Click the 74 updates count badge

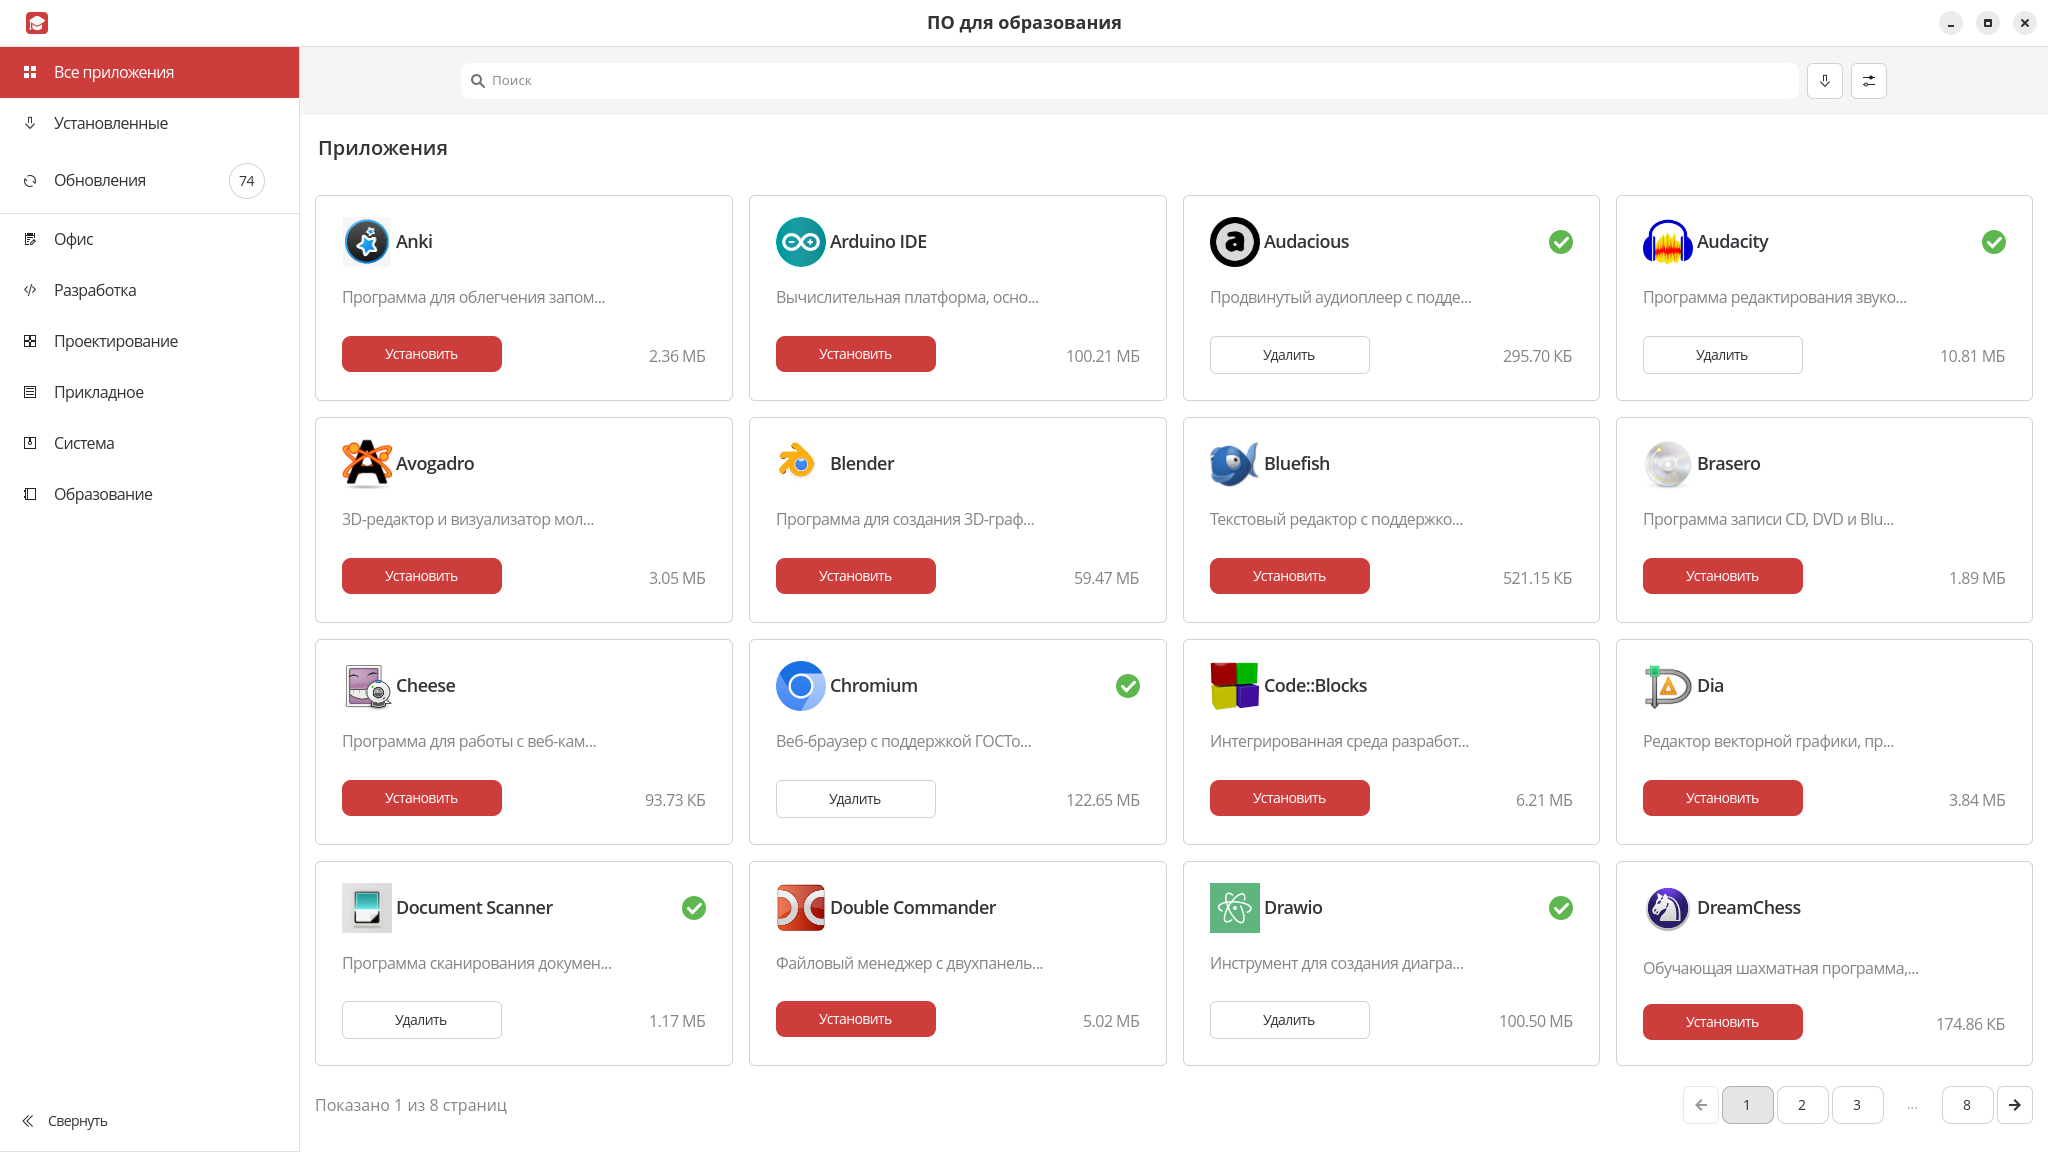[x=247, y=181]
